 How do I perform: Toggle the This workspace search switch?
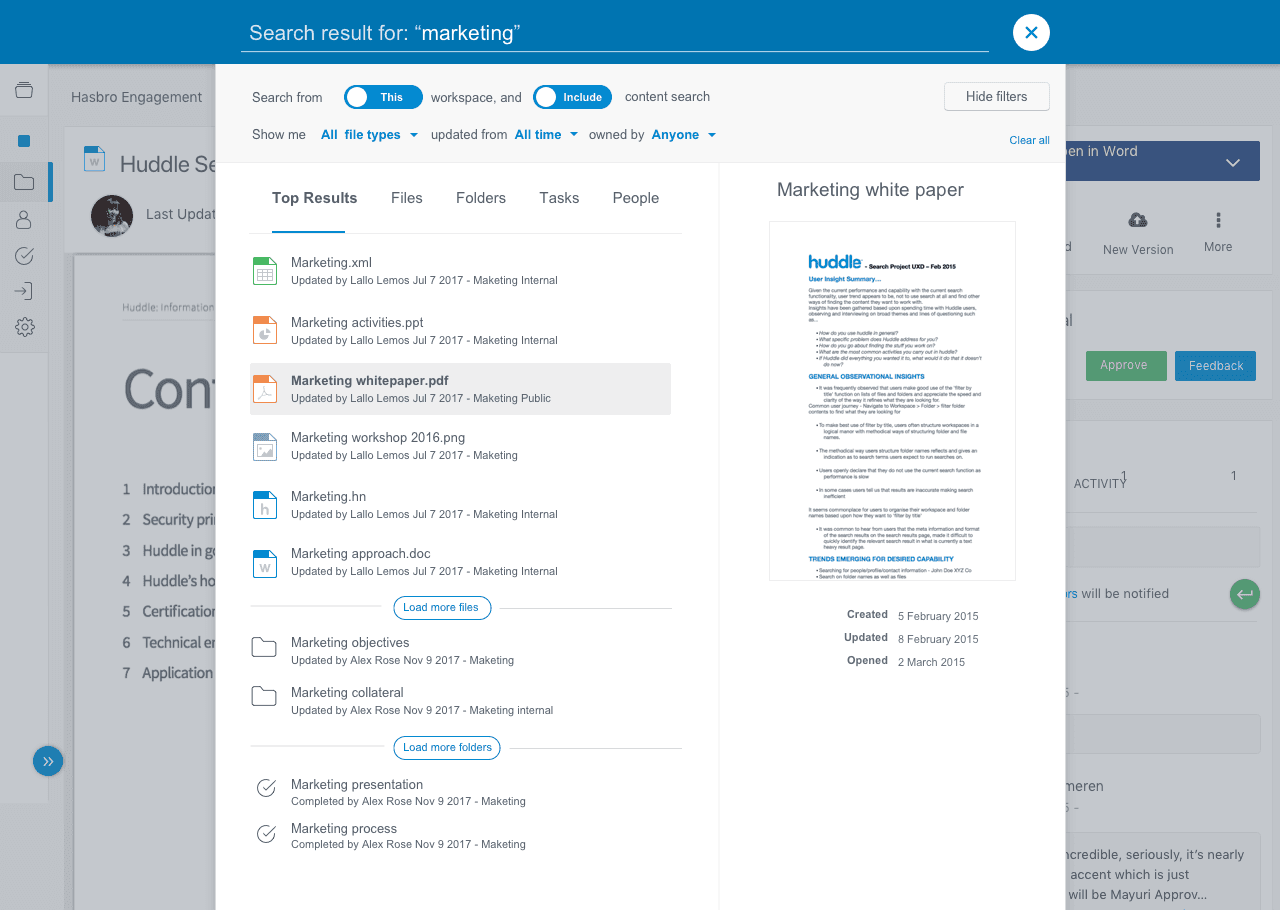(383, 97)
